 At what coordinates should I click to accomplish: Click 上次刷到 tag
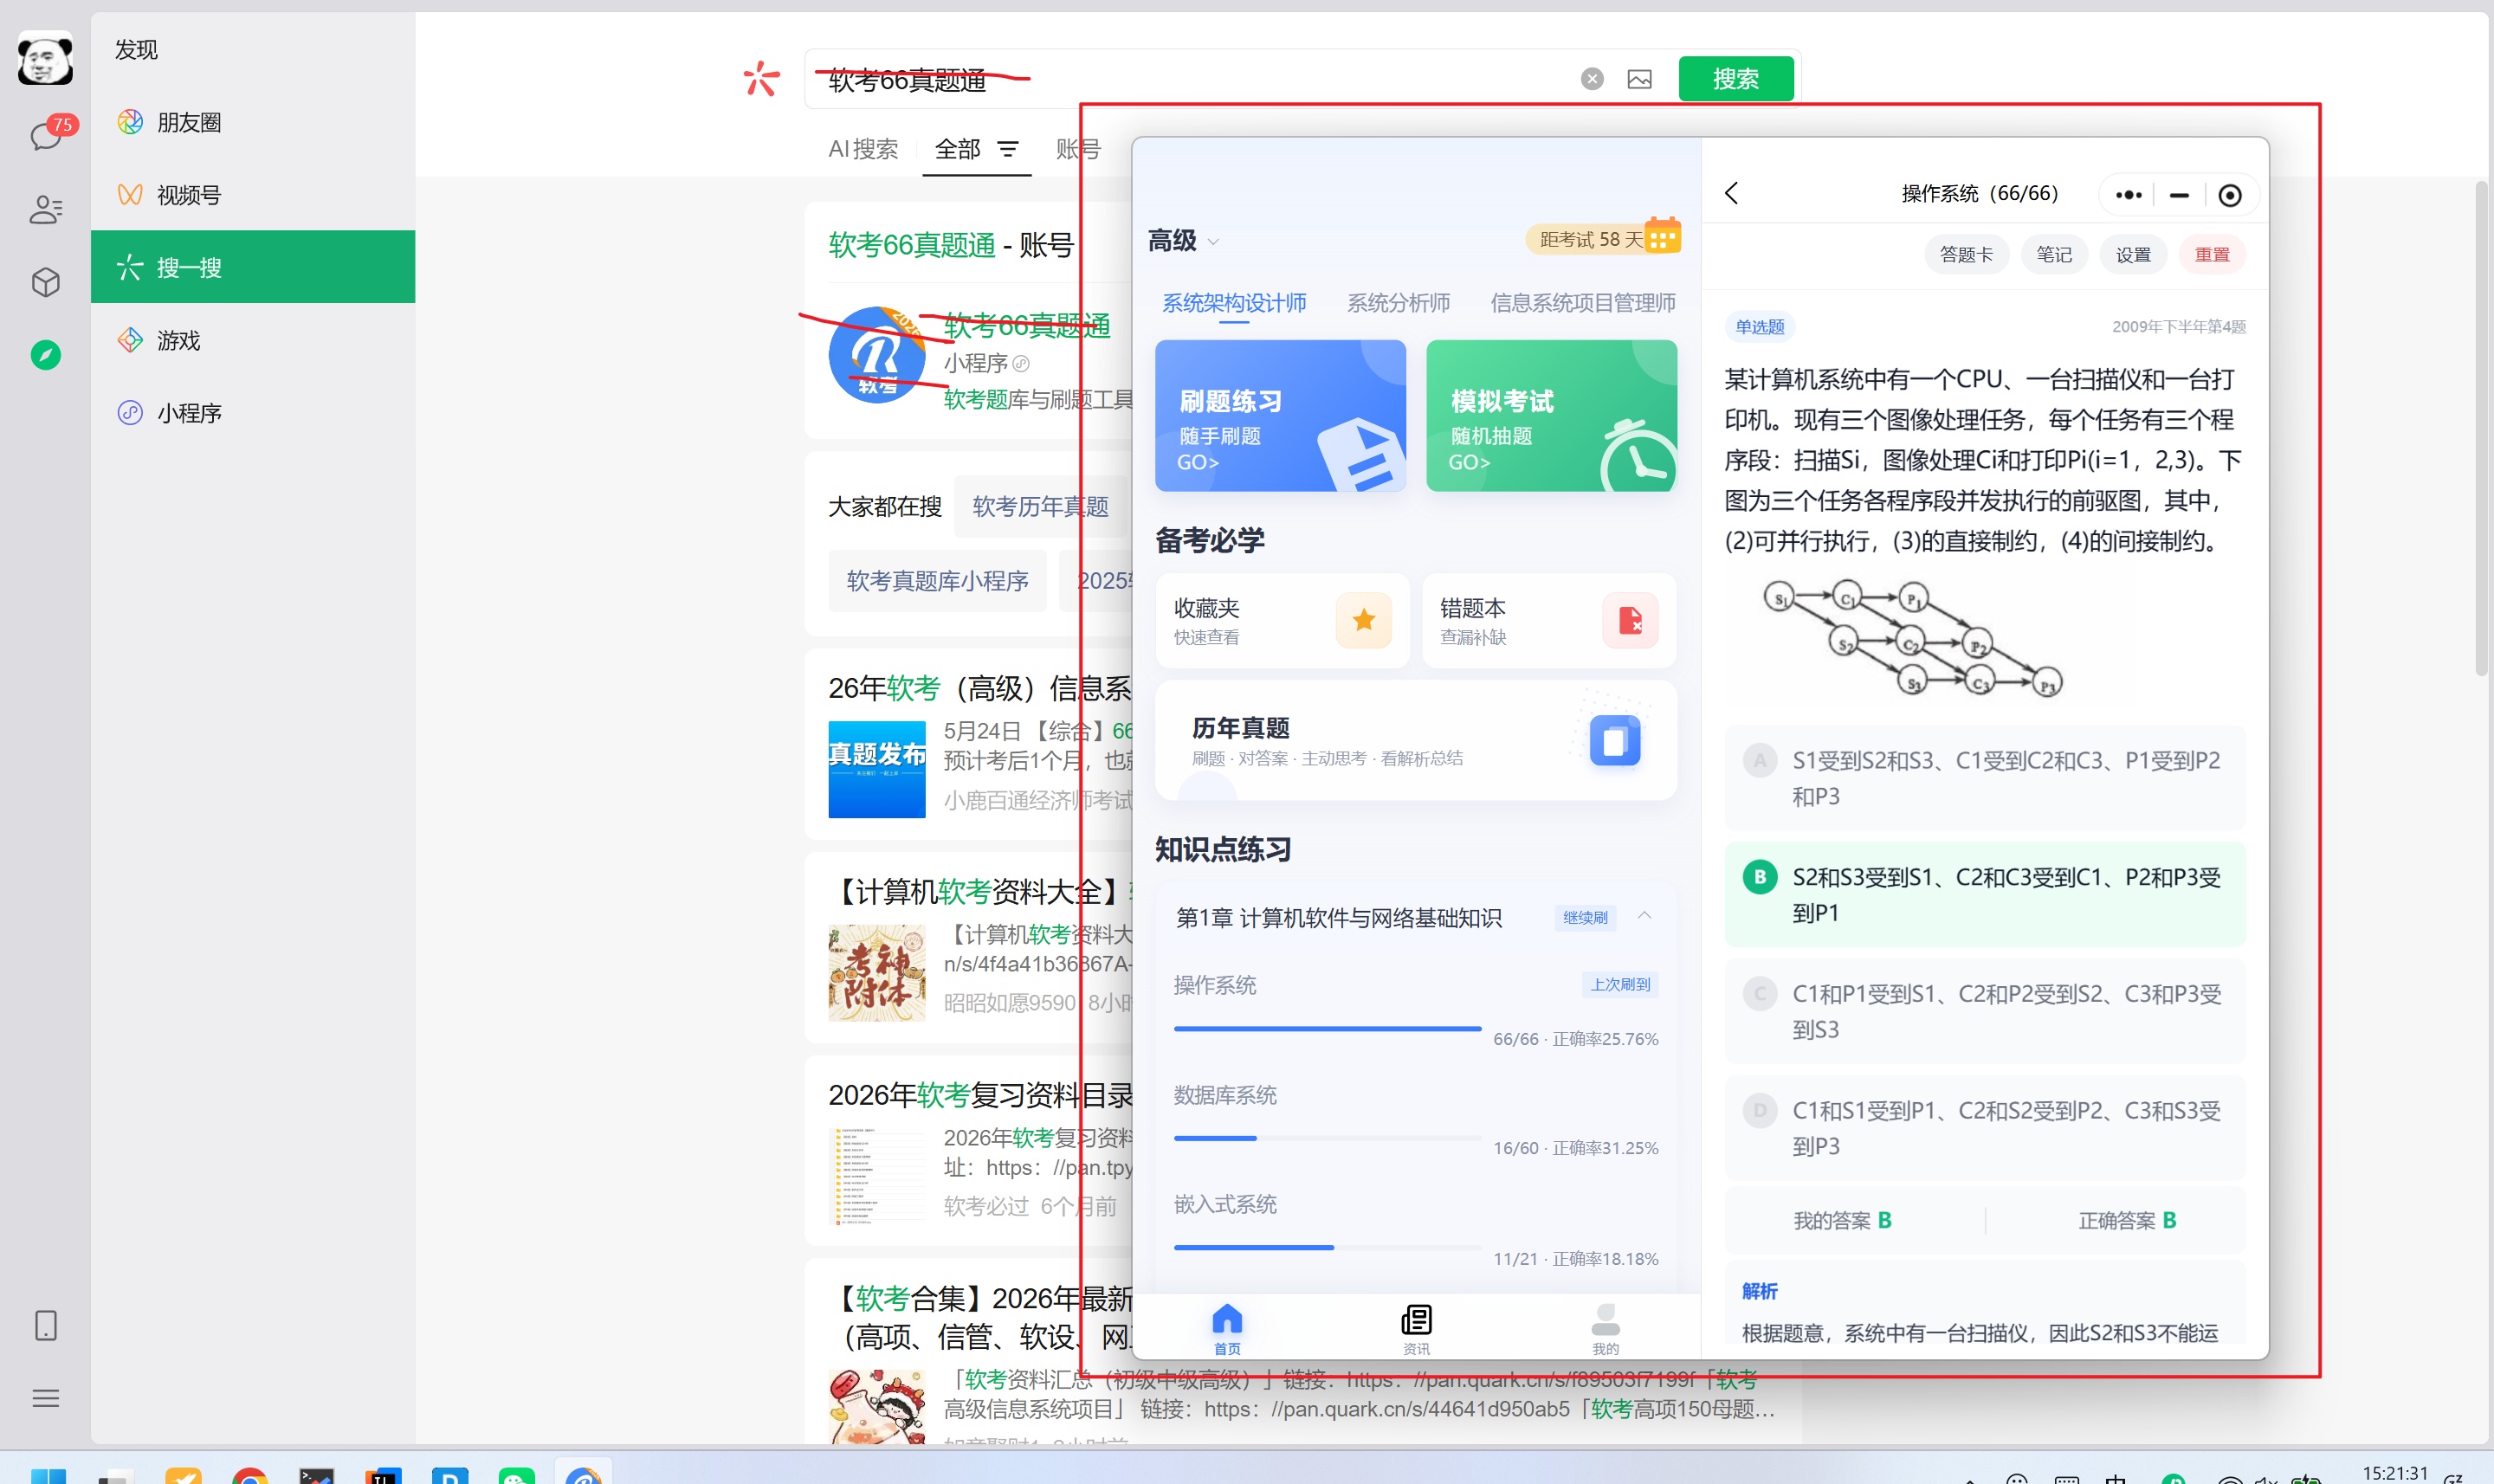pos(1620,984)
